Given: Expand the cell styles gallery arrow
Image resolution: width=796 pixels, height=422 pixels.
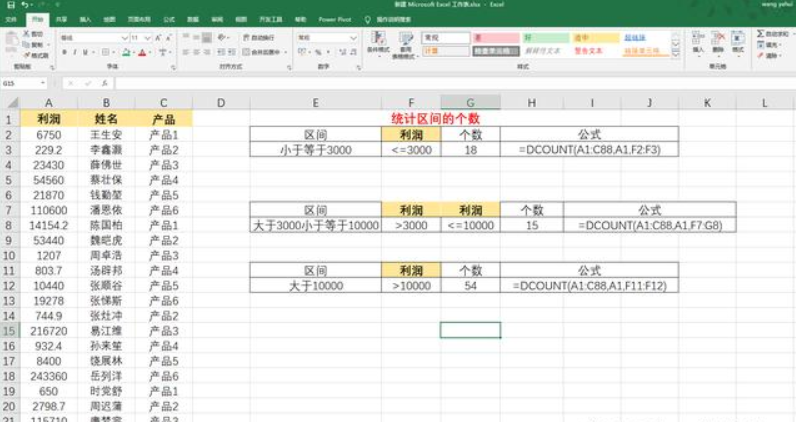Looking at the screenshot, I should pyautogui.click(x=676, y=54).
